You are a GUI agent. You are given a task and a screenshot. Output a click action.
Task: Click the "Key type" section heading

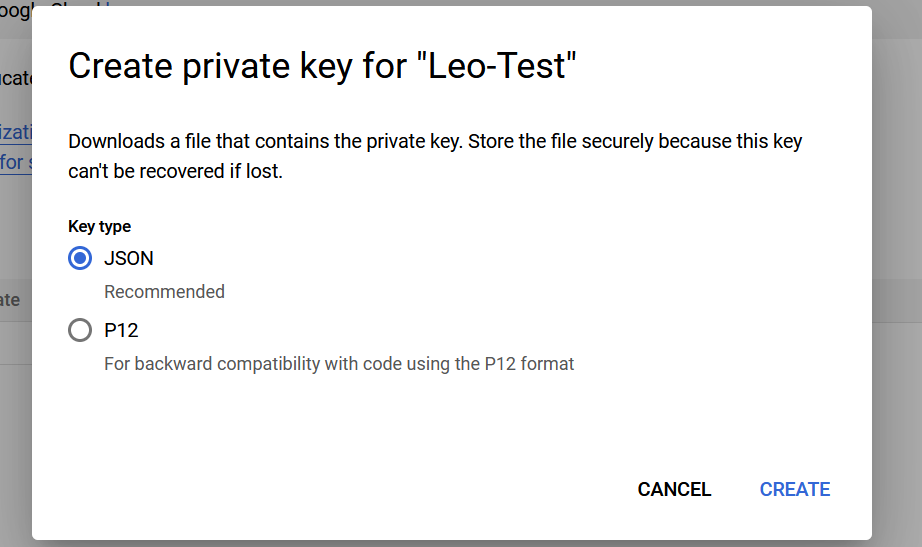pos(99,226)
